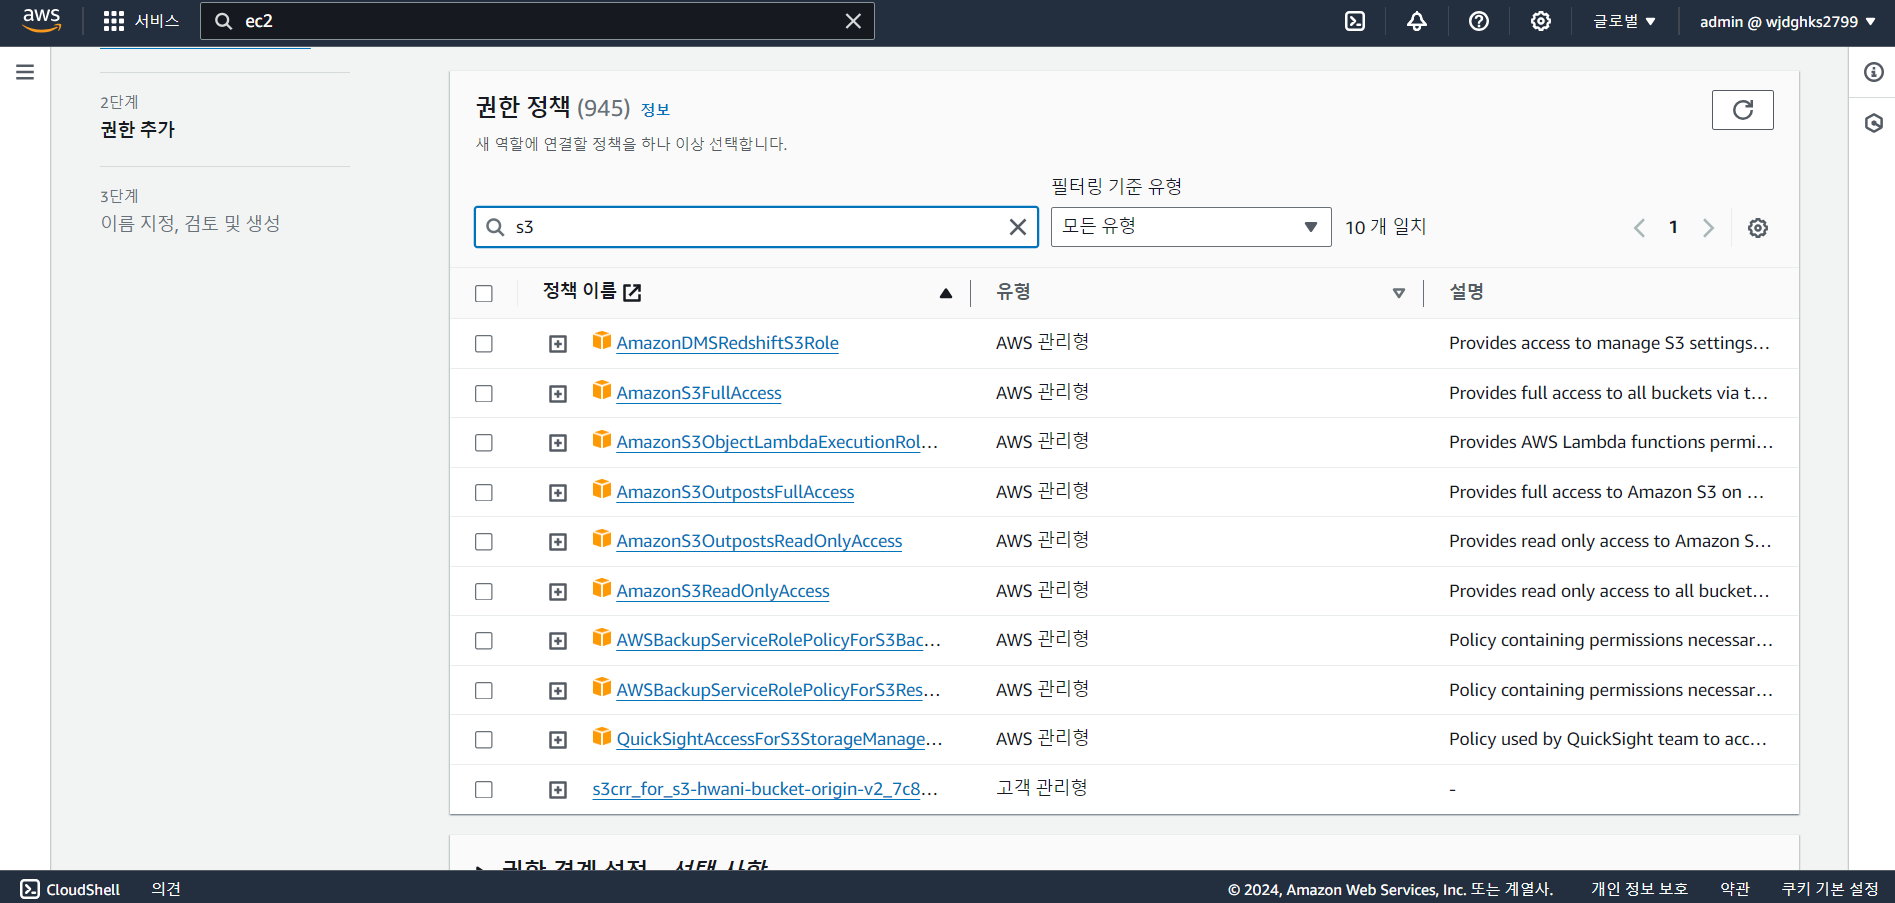Open the help question mark menu

(1479, 21)
